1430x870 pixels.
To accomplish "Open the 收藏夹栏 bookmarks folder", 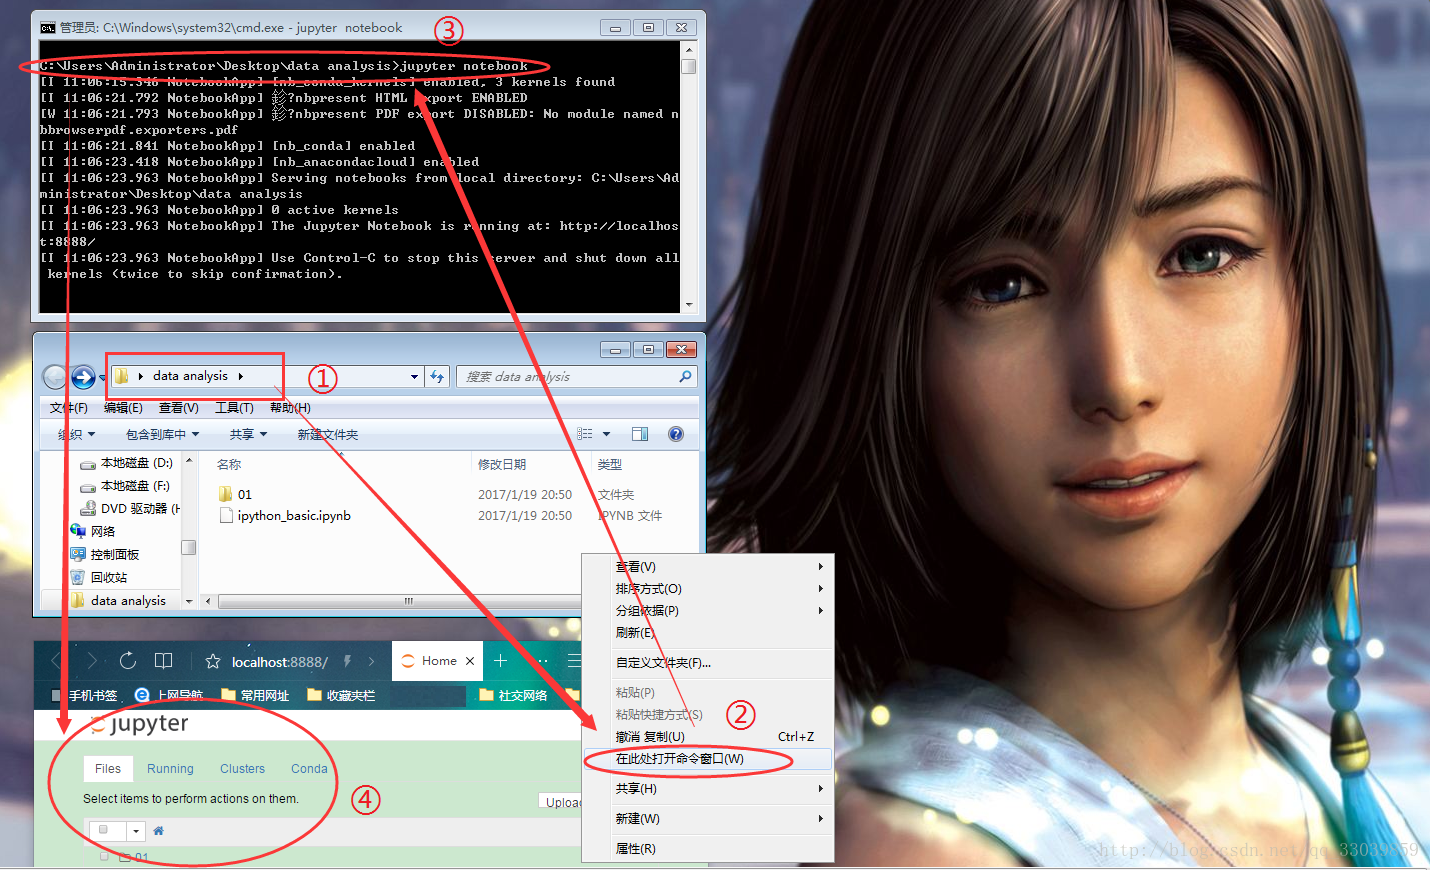I will pyautogui.click(x=341, y=695).
